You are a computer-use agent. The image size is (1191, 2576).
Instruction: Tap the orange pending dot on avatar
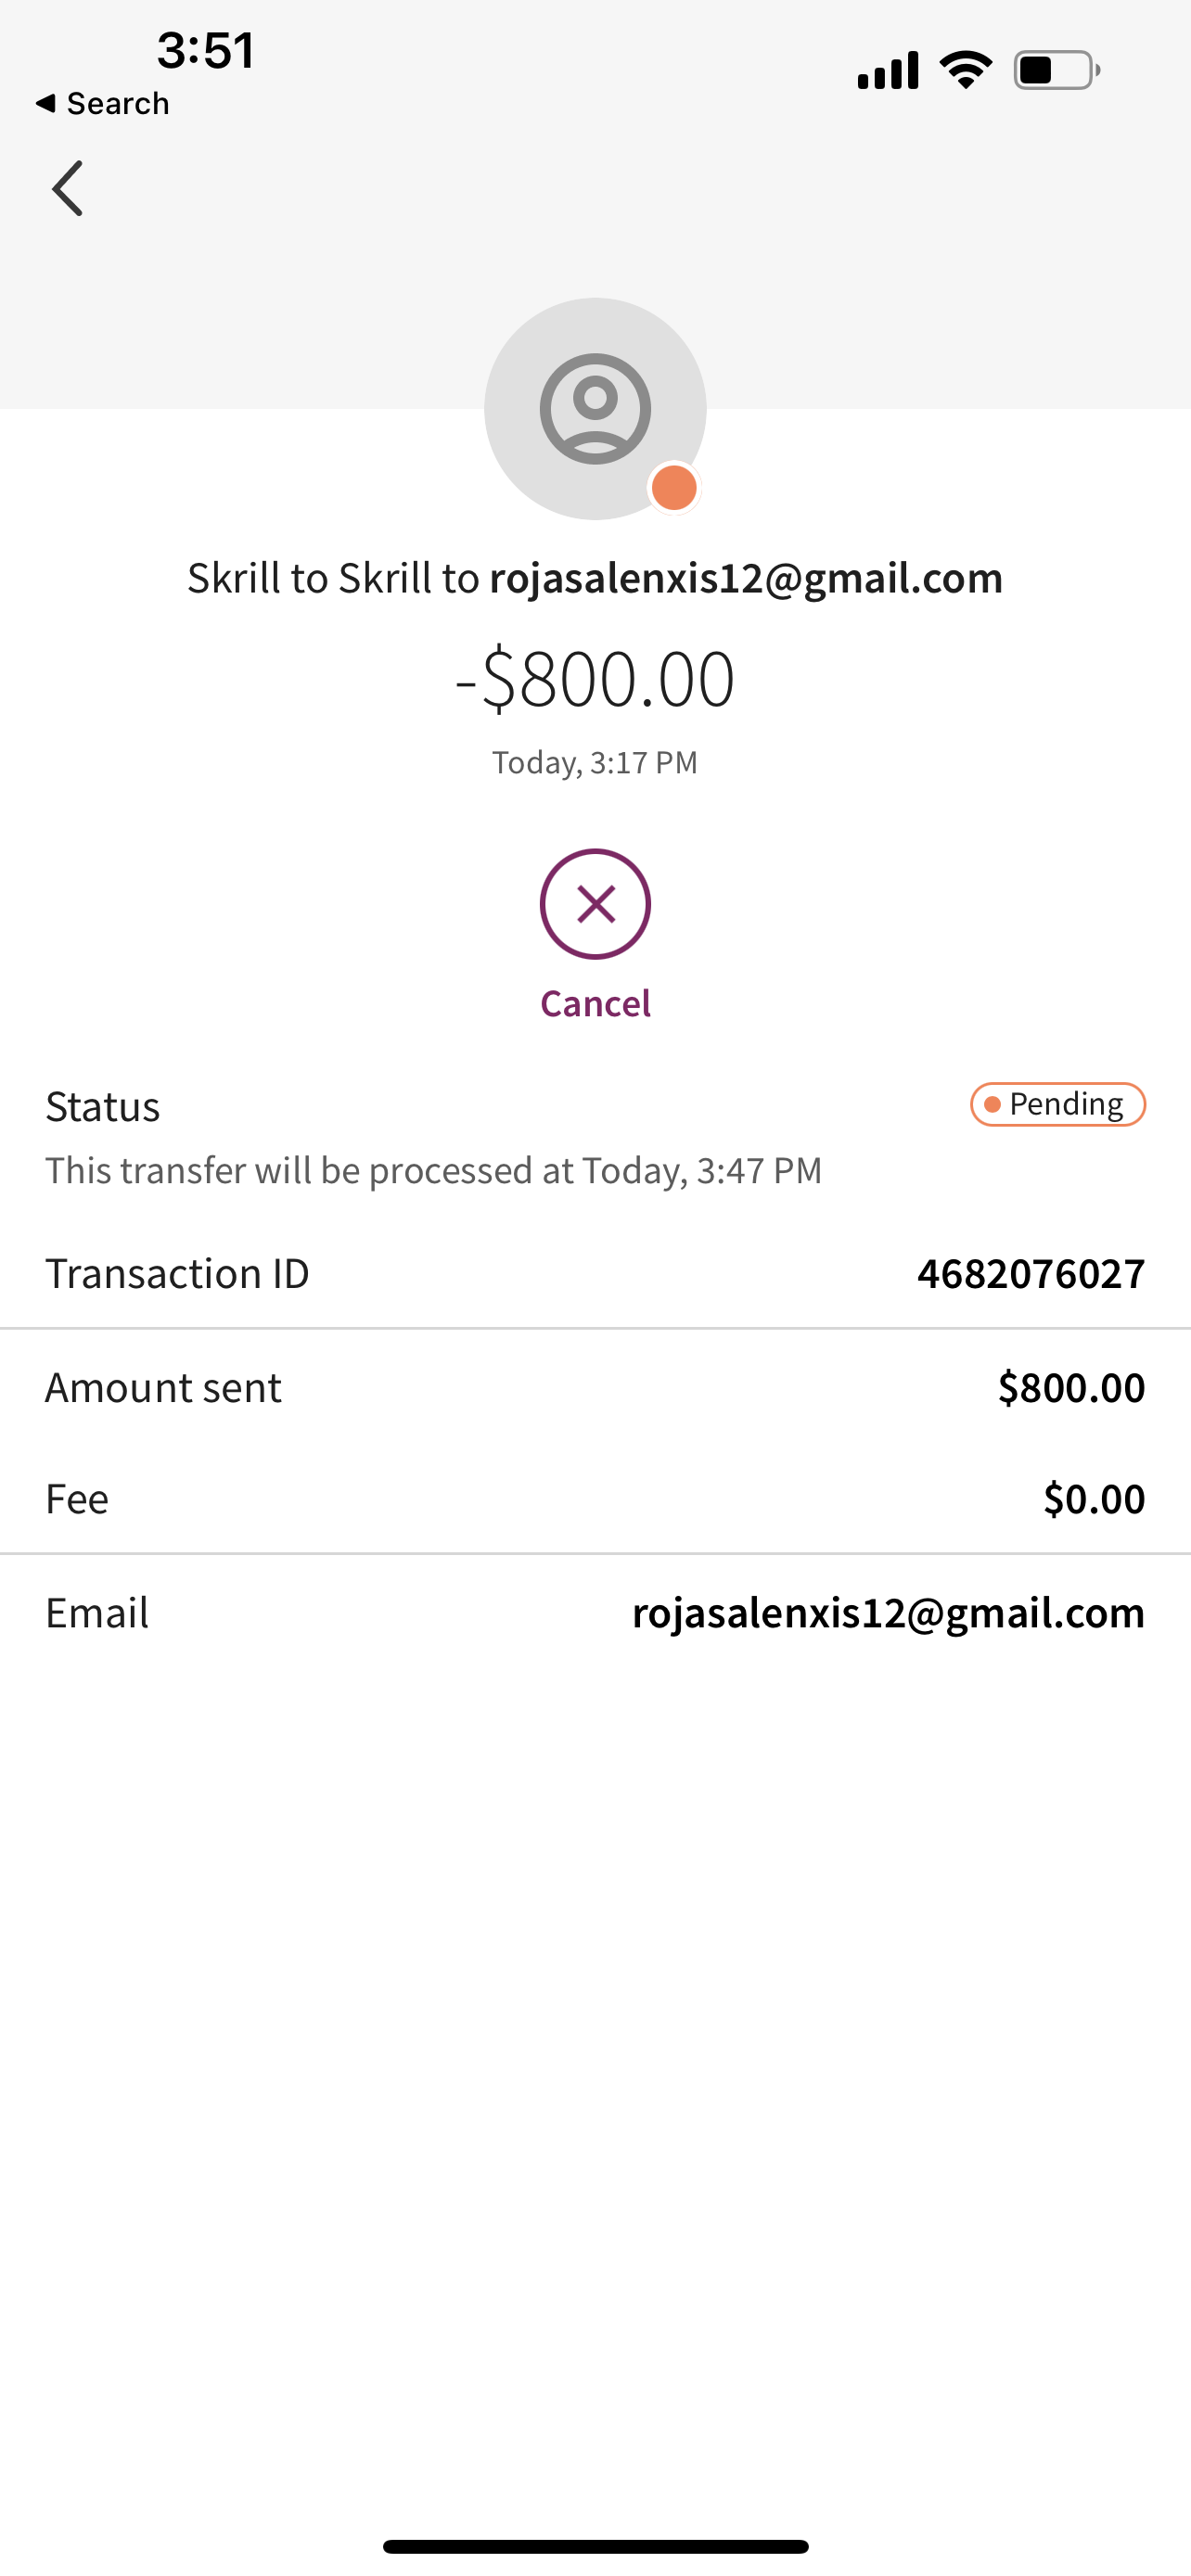click(674, 488)
